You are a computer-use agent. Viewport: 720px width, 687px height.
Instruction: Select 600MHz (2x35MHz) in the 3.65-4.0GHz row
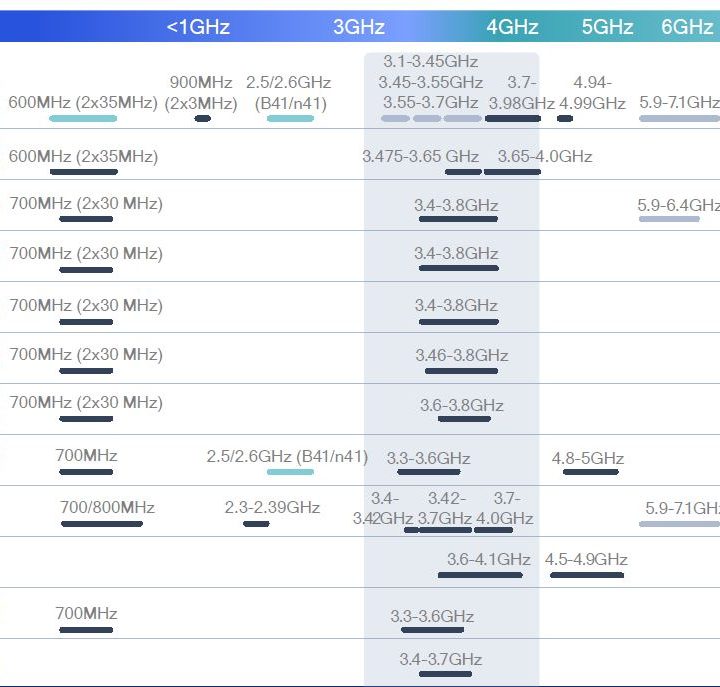[x=83, y=156]
